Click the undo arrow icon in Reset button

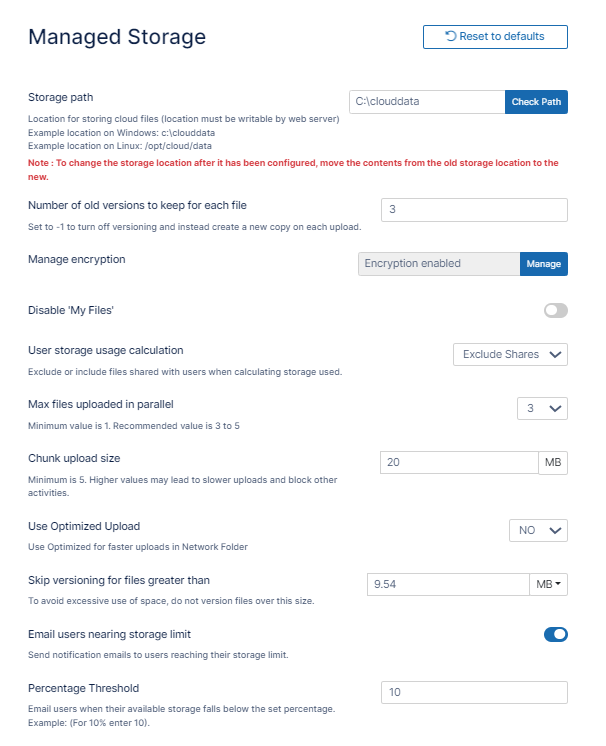(x=451, y=37)
